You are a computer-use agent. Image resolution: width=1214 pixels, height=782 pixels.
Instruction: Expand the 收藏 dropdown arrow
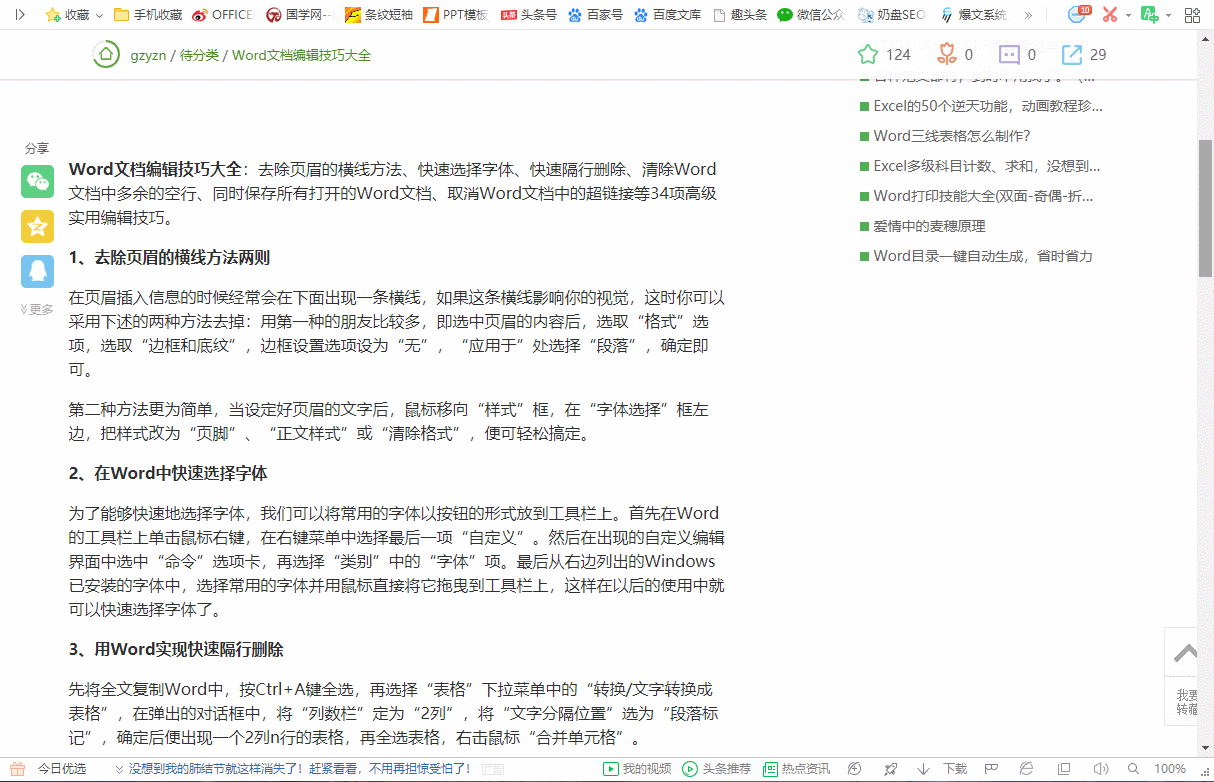pos(100,15)
